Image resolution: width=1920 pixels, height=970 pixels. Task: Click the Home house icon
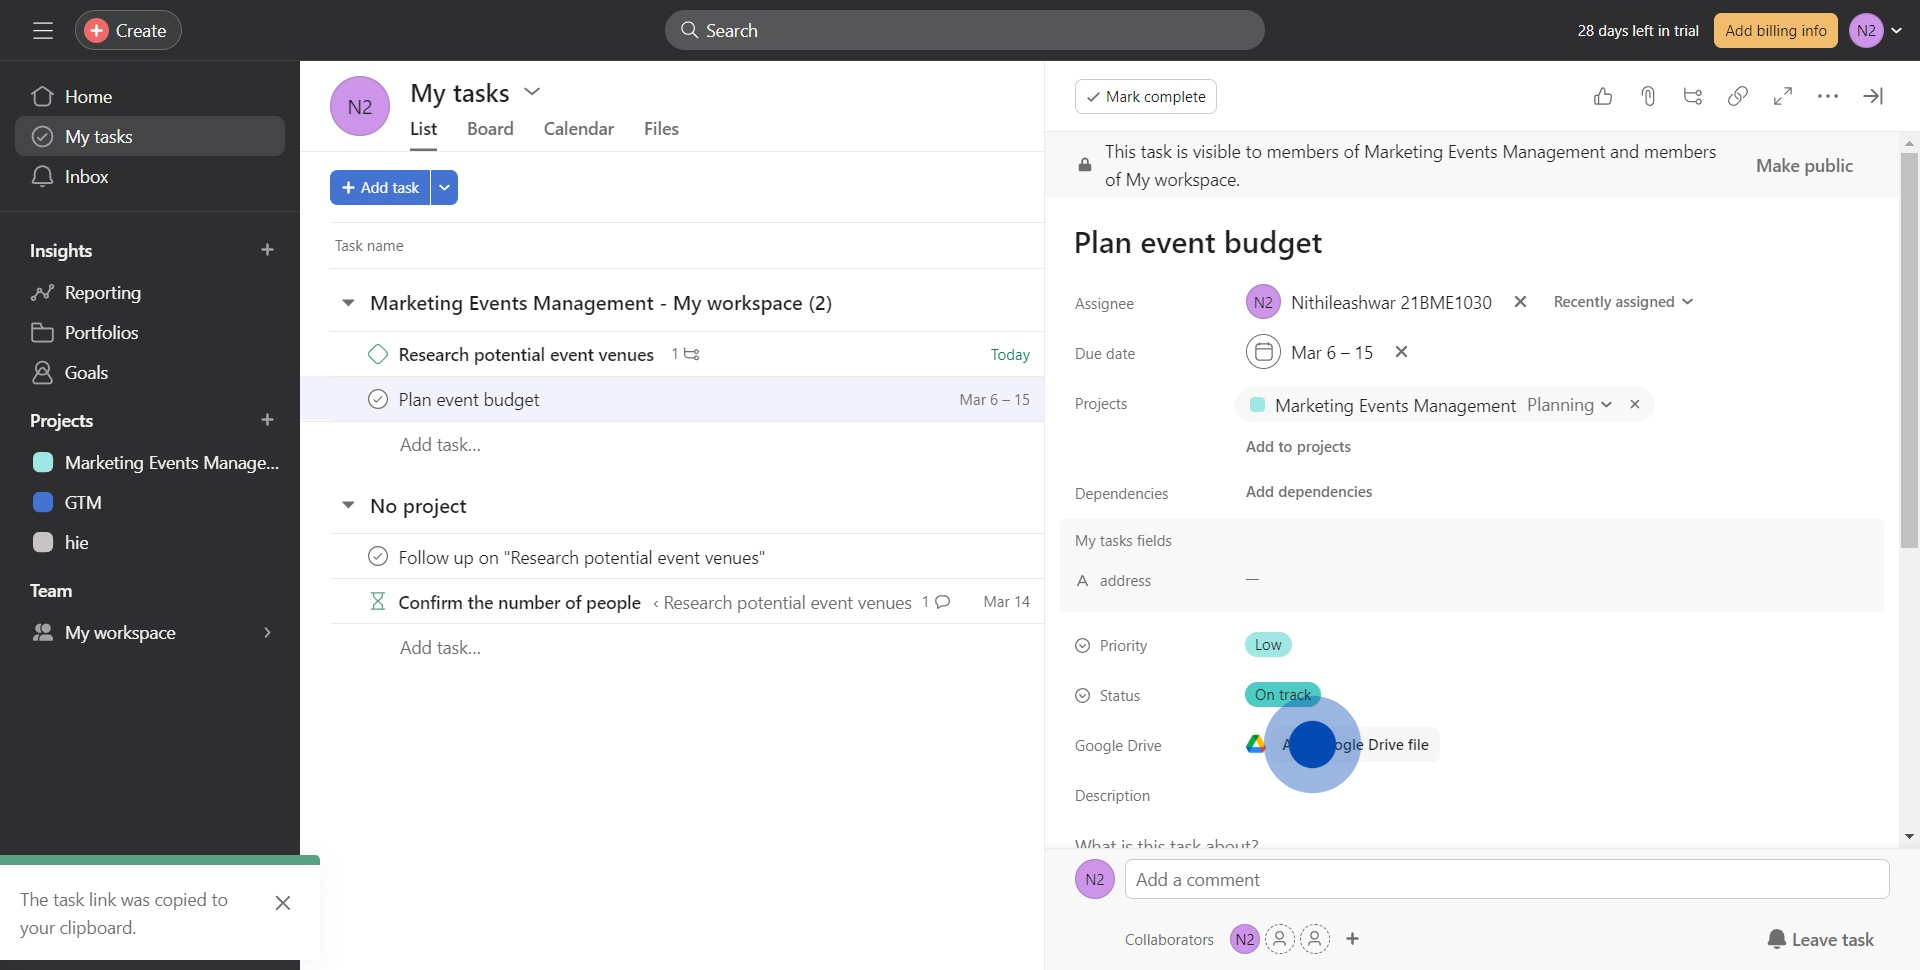coord(42,97)
